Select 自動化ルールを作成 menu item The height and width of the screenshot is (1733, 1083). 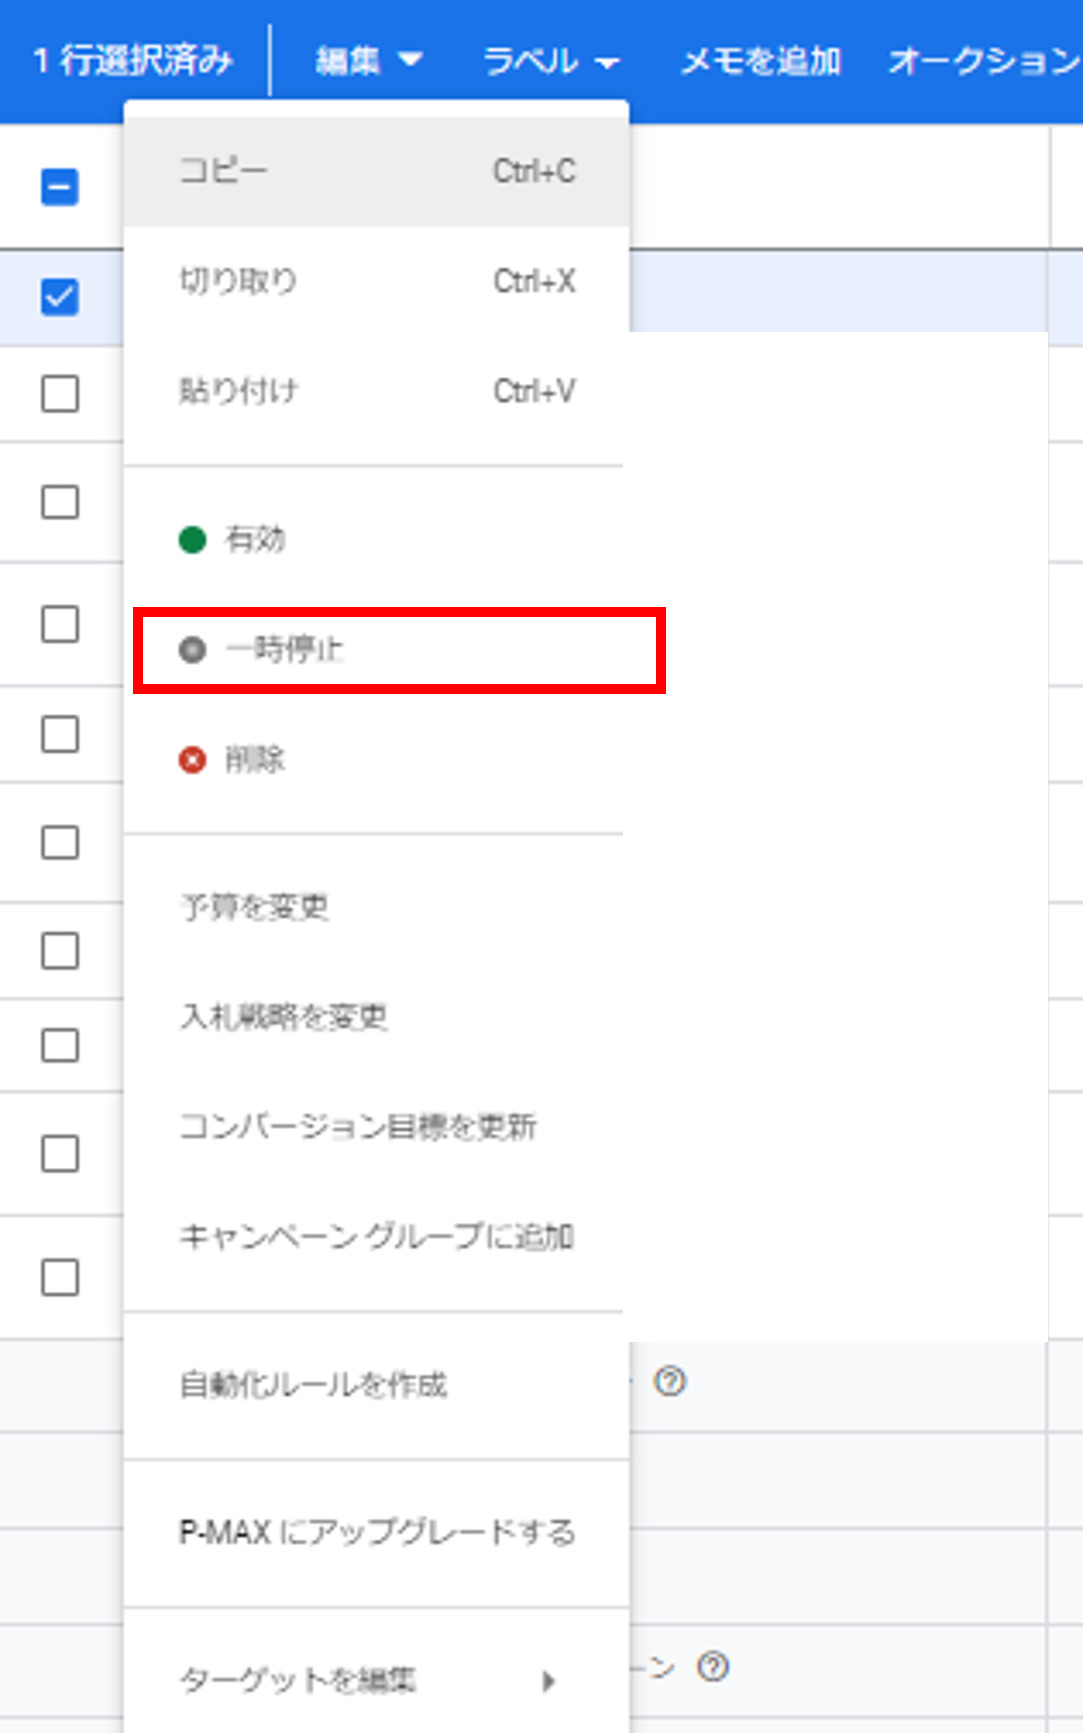(376, 1385)
